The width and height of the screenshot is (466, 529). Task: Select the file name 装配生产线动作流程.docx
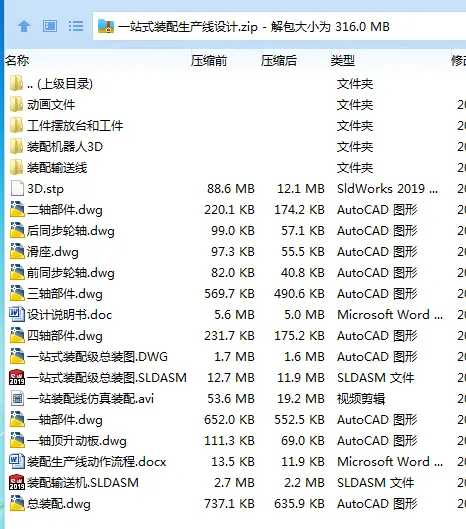click(97, 462)
